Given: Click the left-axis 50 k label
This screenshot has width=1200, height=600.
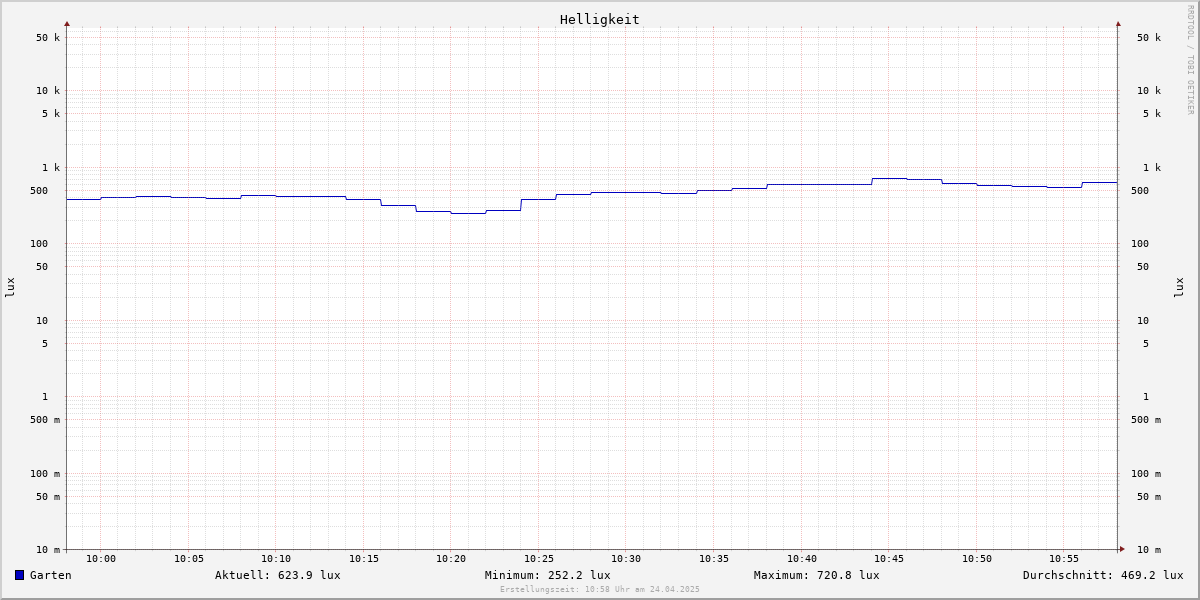Looking at the screenshot, I should point(48,38).
